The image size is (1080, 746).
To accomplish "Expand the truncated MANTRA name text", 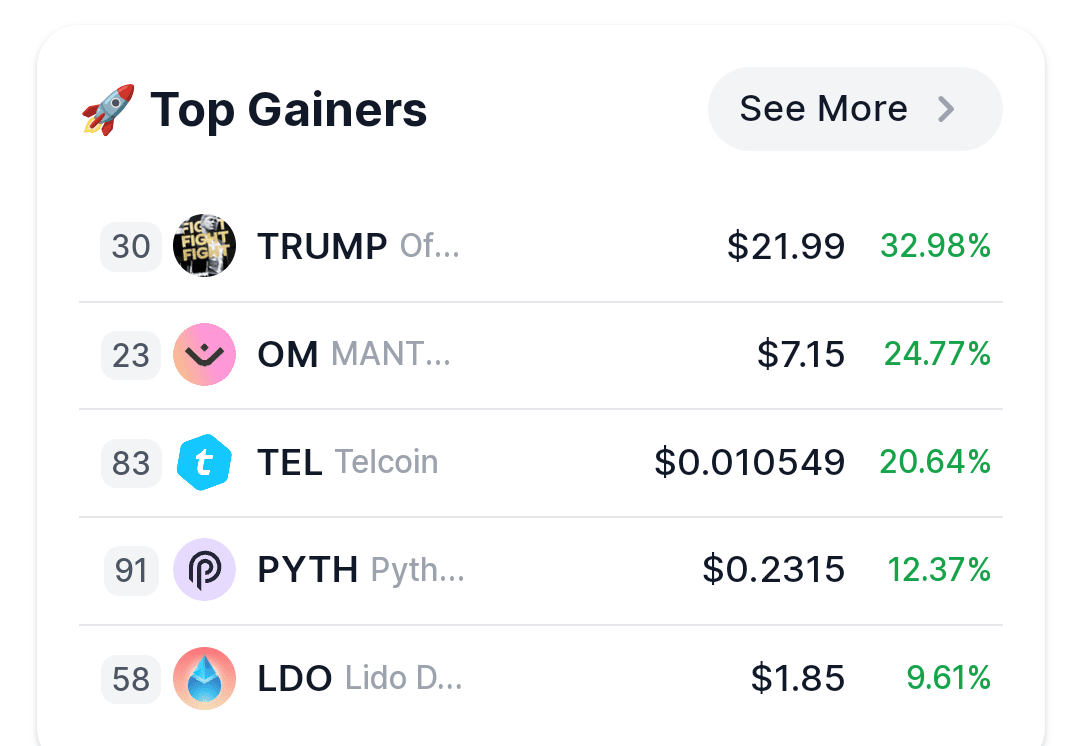I will click(x=390, y=354).
